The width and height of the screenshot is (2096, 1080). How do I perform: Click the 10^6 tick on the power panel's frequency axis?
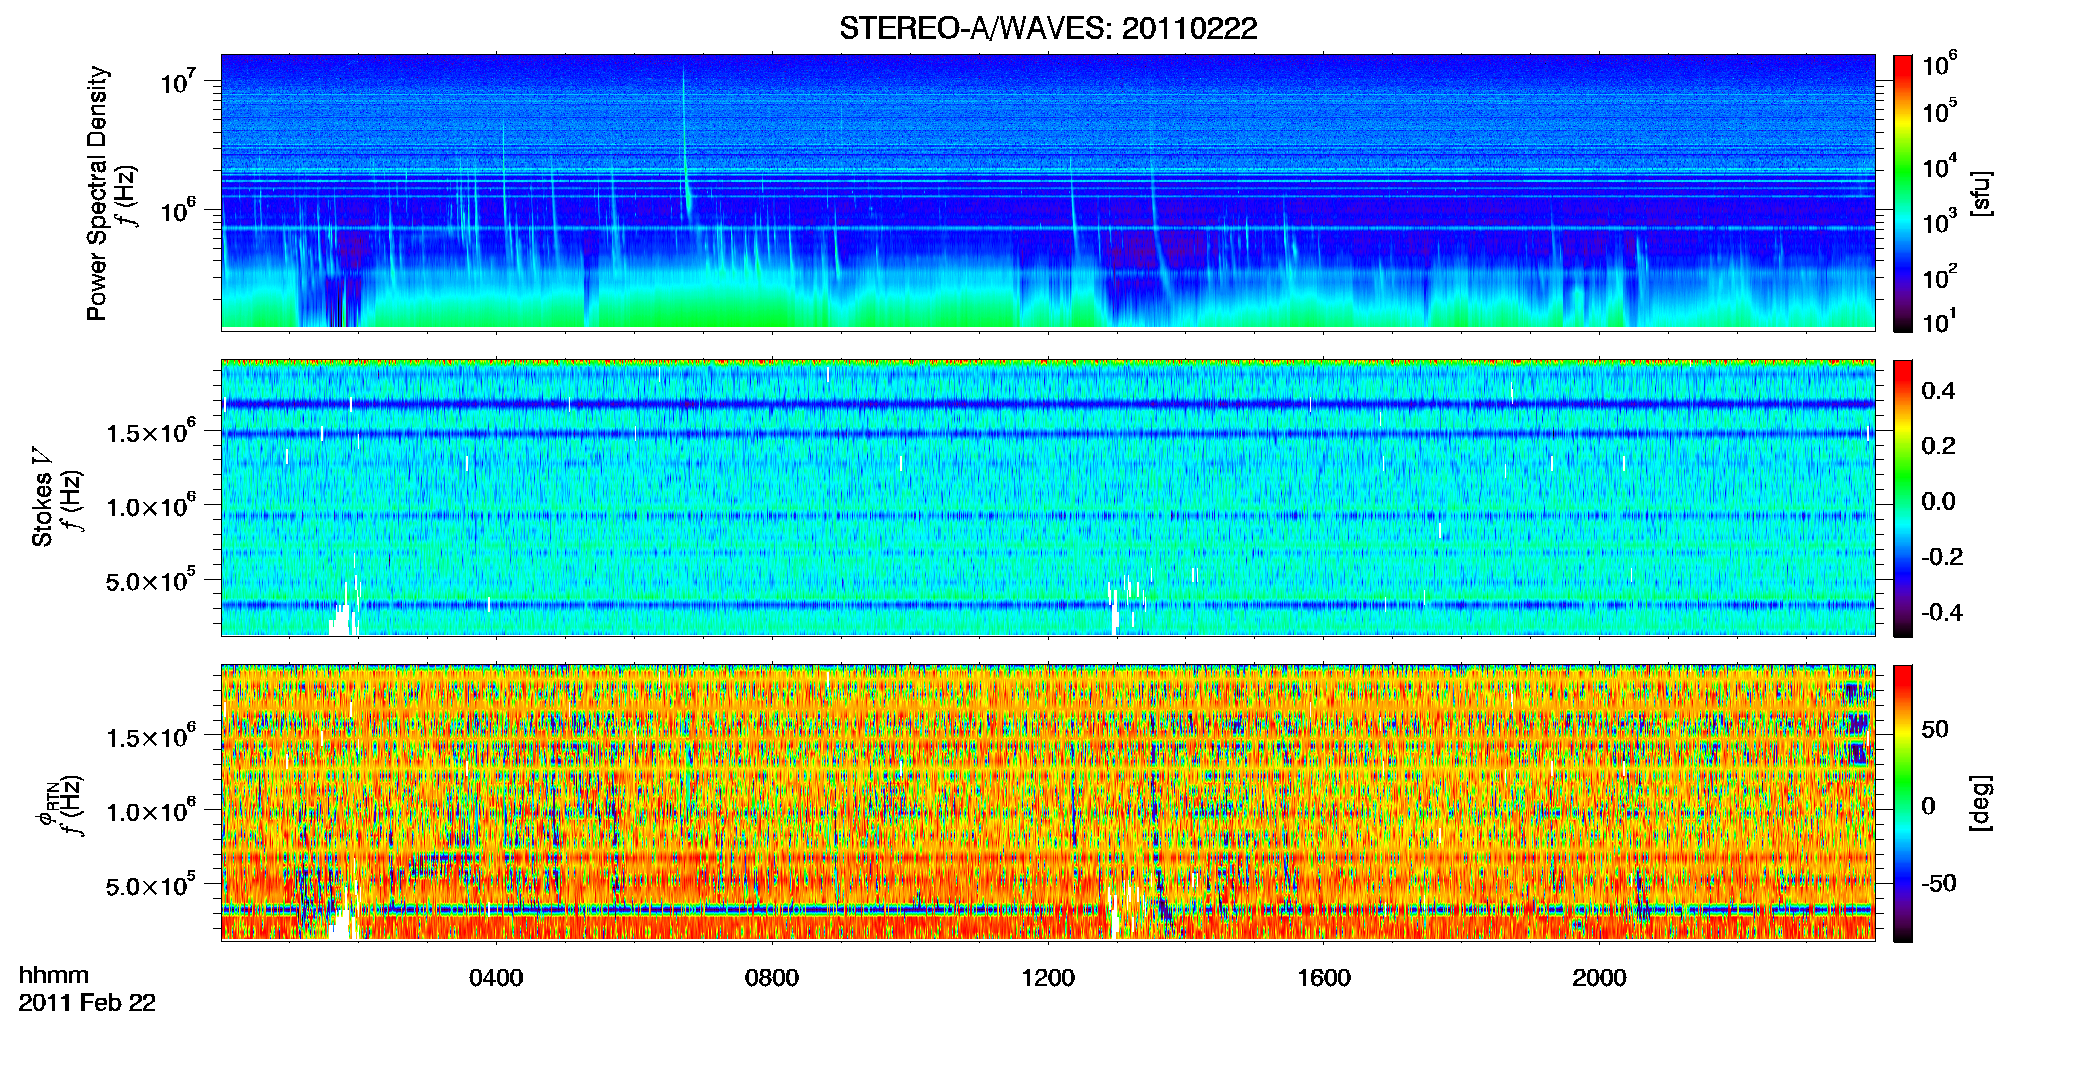click(x=177, y=209)
